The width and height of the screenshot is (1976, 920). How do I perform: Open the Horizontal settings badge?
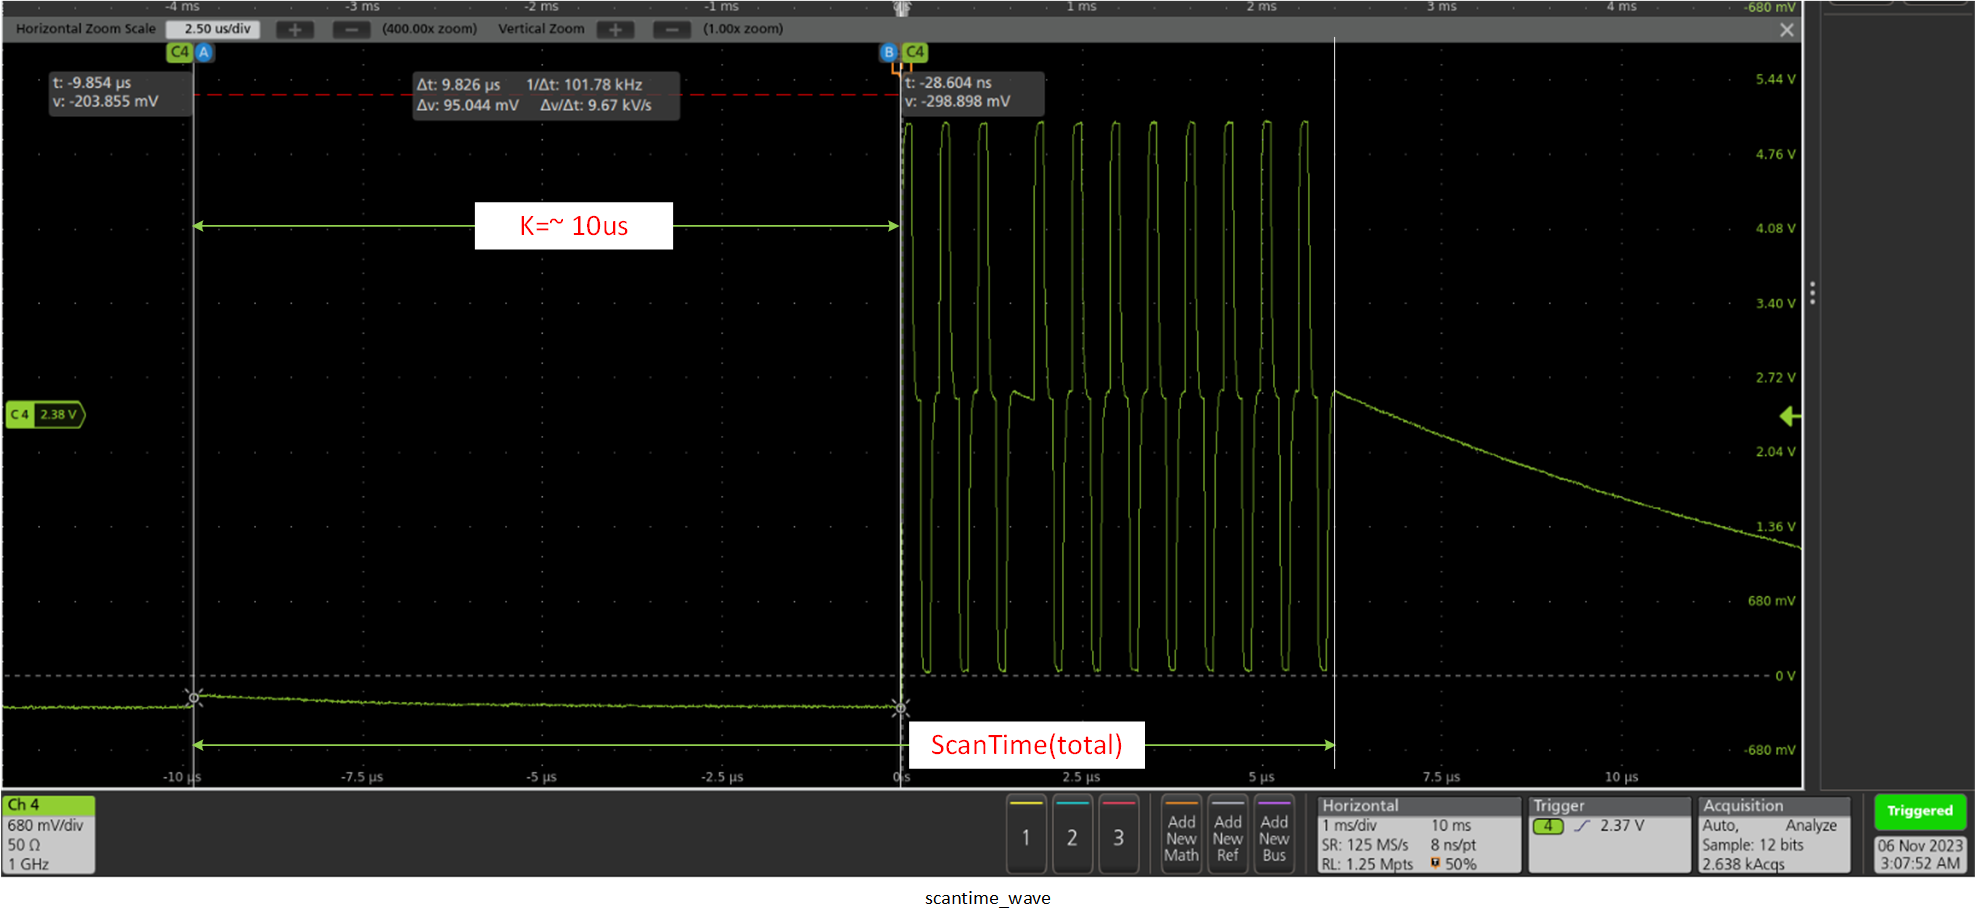1418,835
